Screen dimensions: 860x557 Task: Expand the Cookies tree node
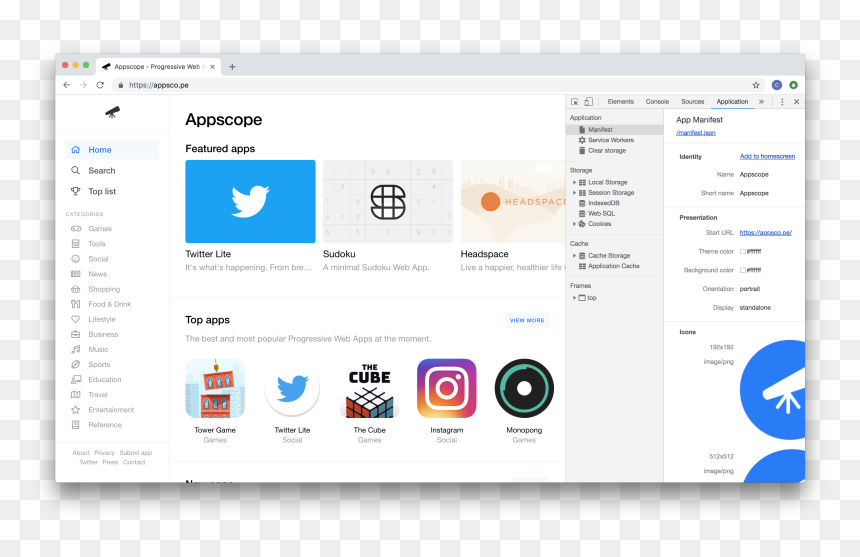coord(574,224)
